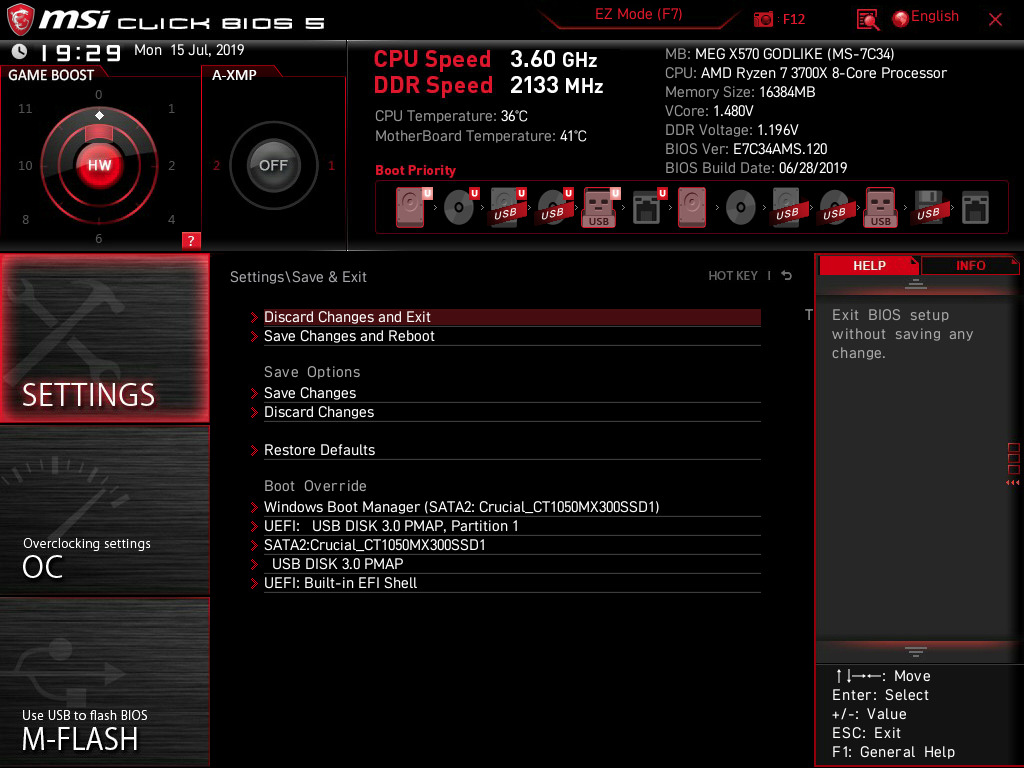The height and width of the screenshot is (768, 1024).
Task: Click the Settings\Save & Exit breadcrumb
Action: click(298, 277)
